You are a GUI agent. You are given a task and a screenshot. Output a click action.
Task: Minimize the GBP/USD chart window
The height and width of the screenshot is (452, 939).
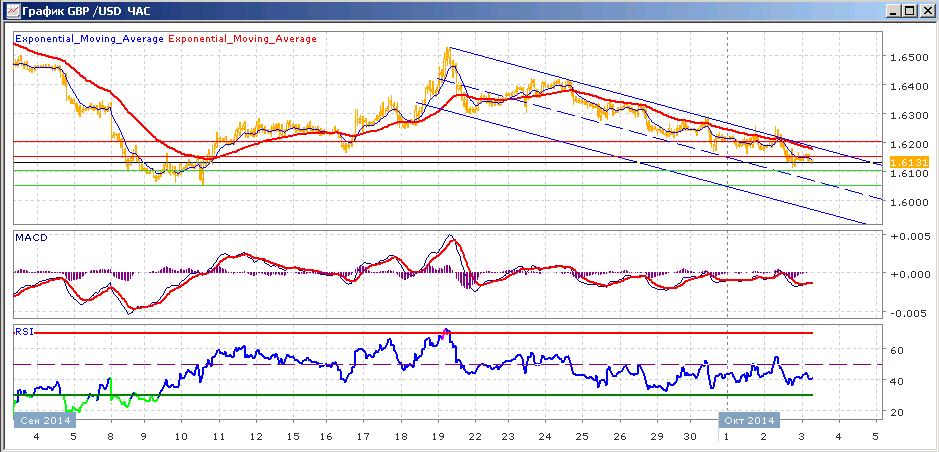point(892,11)
